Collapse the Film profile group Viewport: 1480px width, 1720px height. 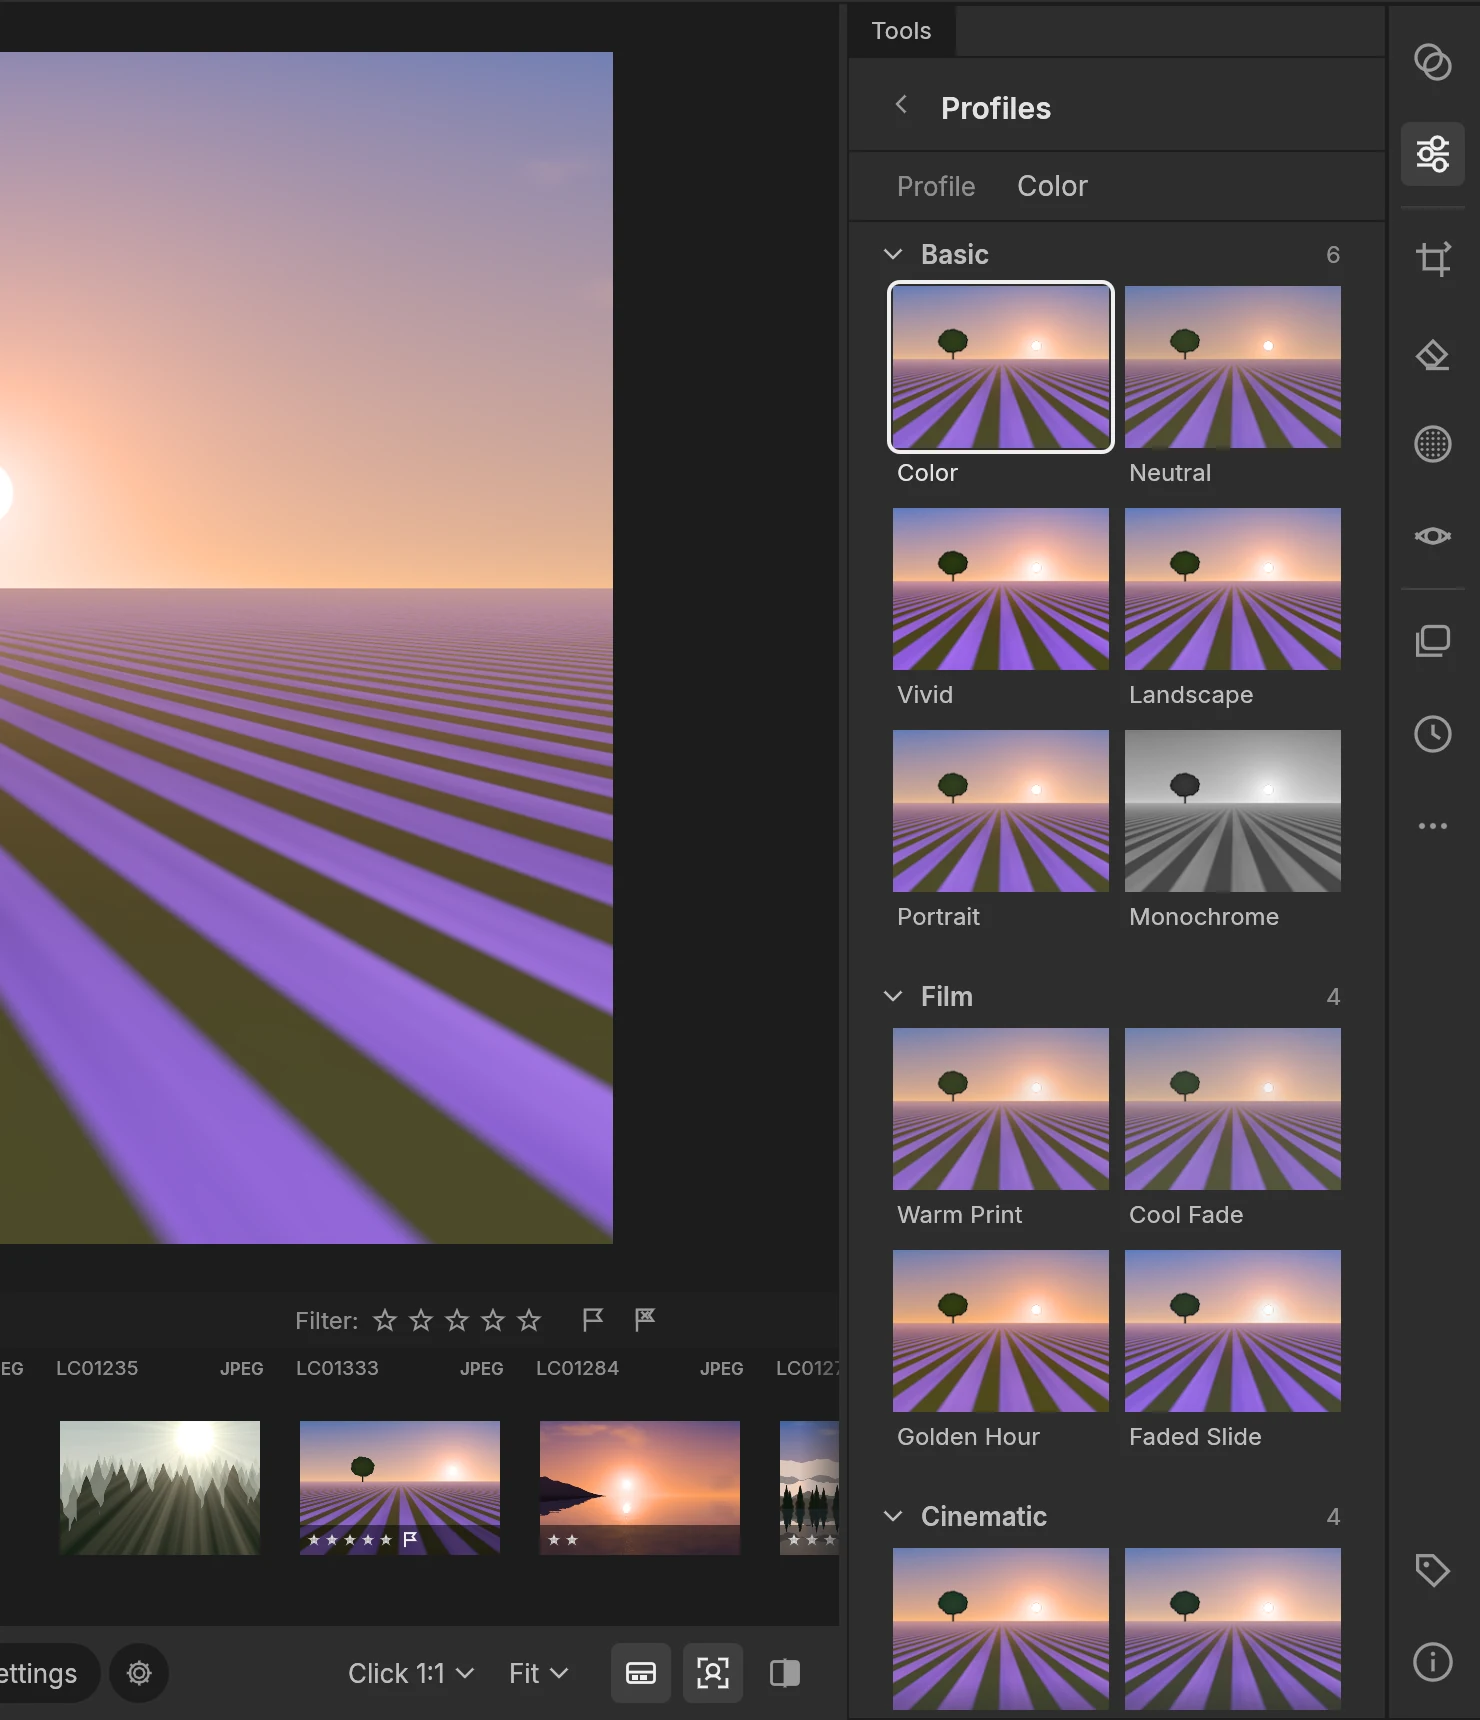click(x=893, y=996)
